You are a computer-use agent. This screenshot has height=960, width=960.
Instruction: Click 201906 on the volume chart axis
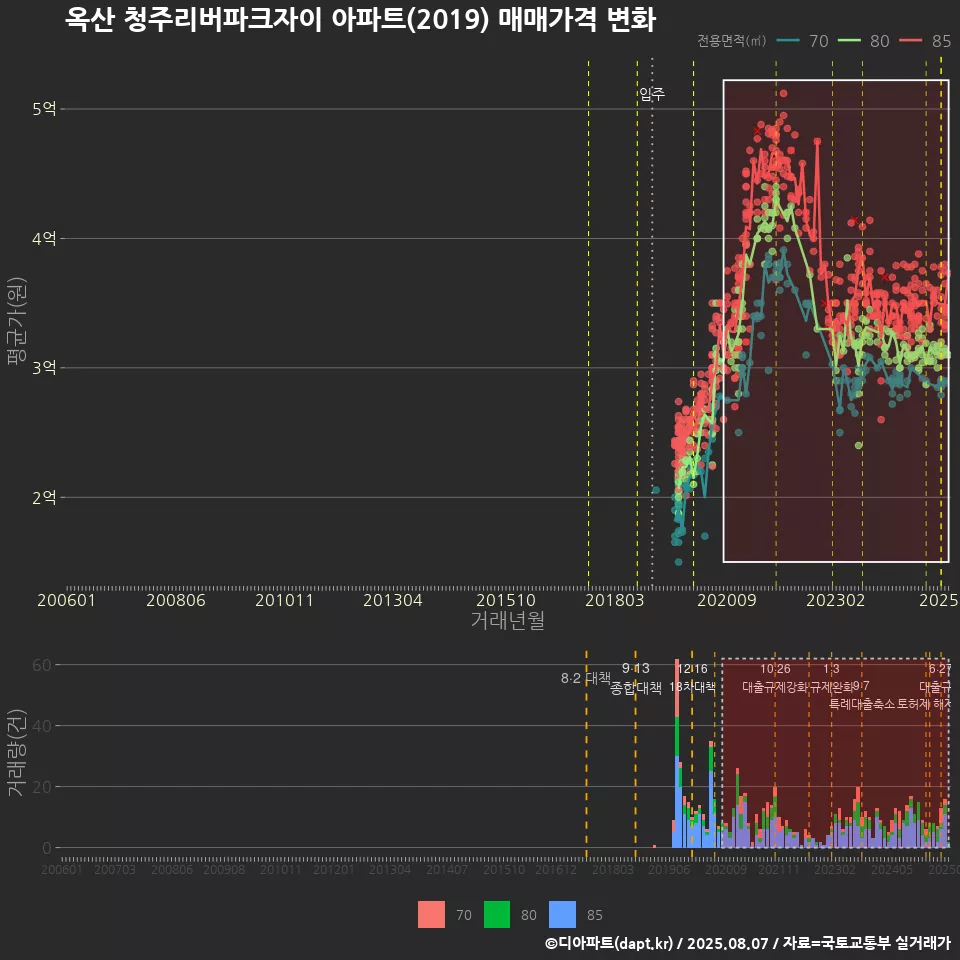coord(669,869)
